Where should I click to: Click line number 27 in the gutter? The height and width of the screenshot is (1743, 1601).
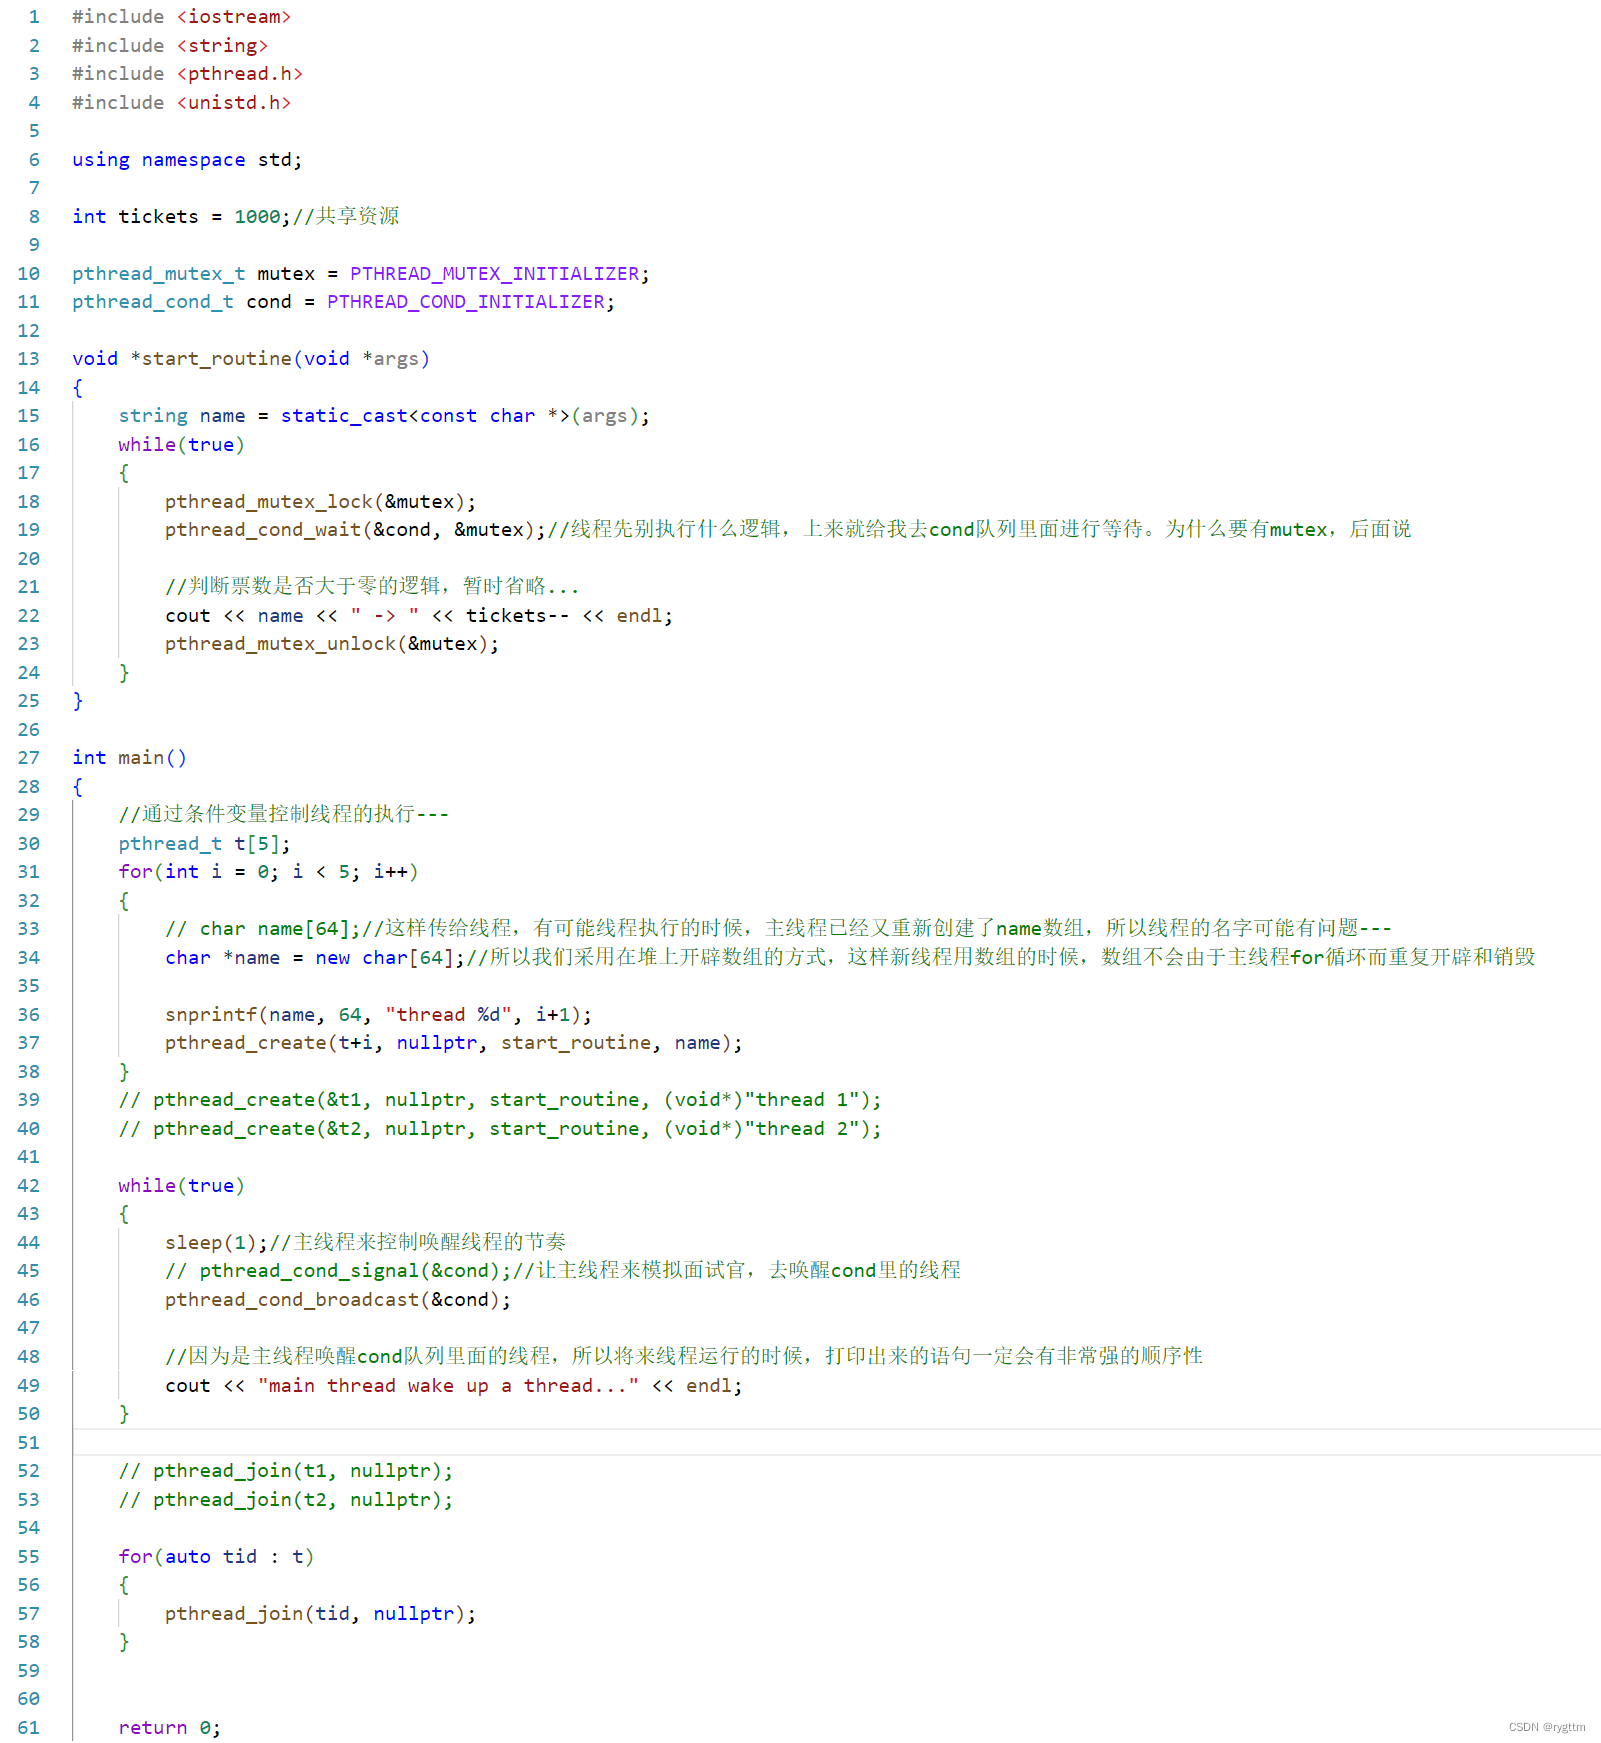pos(28,758)
